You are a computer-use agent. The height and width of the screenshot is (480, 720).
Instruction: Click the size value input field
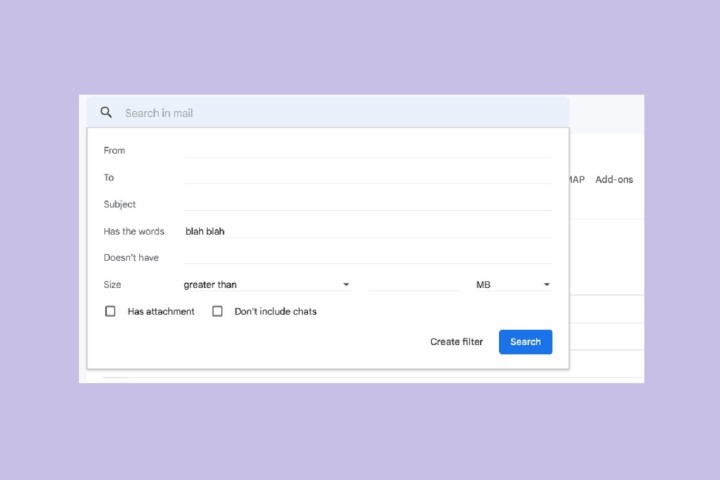[x=414, y=284]
